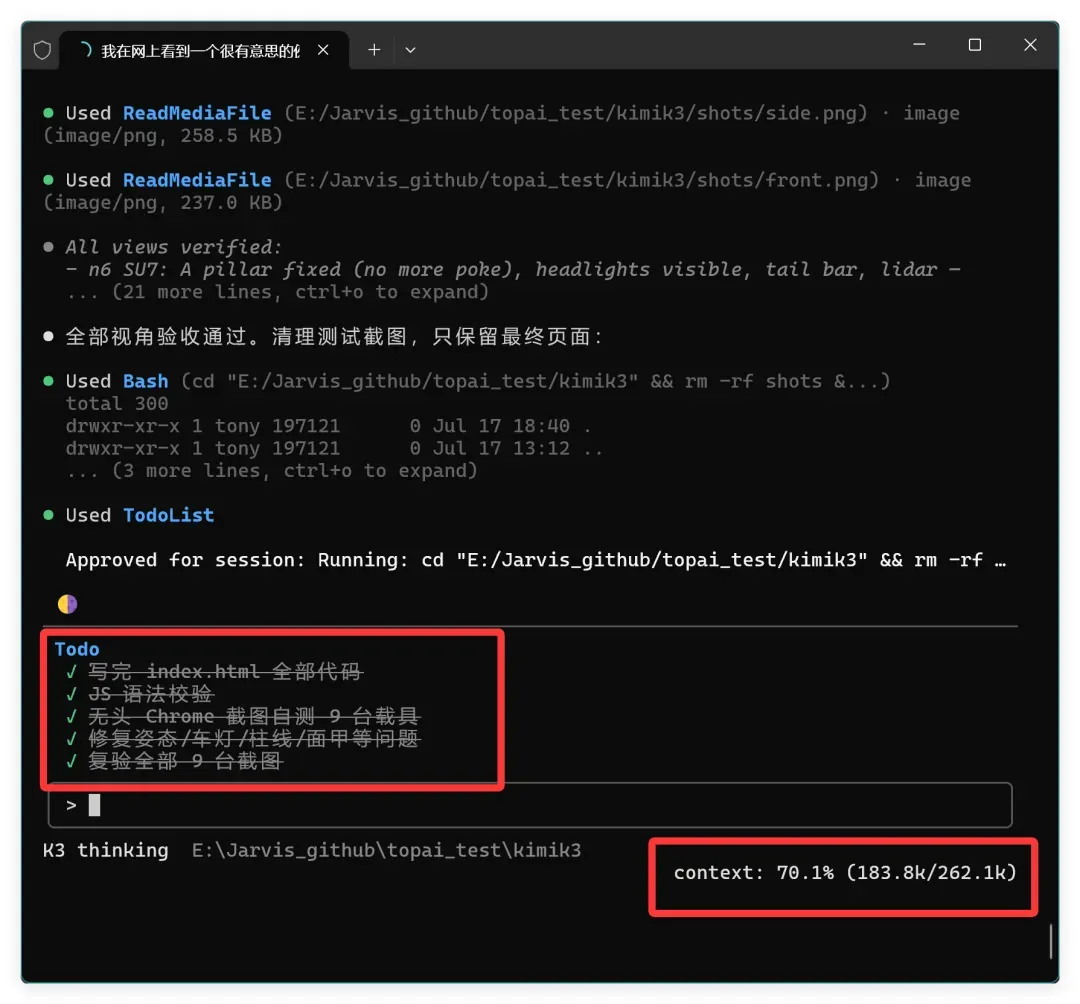Expand the tab profile dropdown chevron
Screen dimensions: 1080x1004
[x=411, y=50]
